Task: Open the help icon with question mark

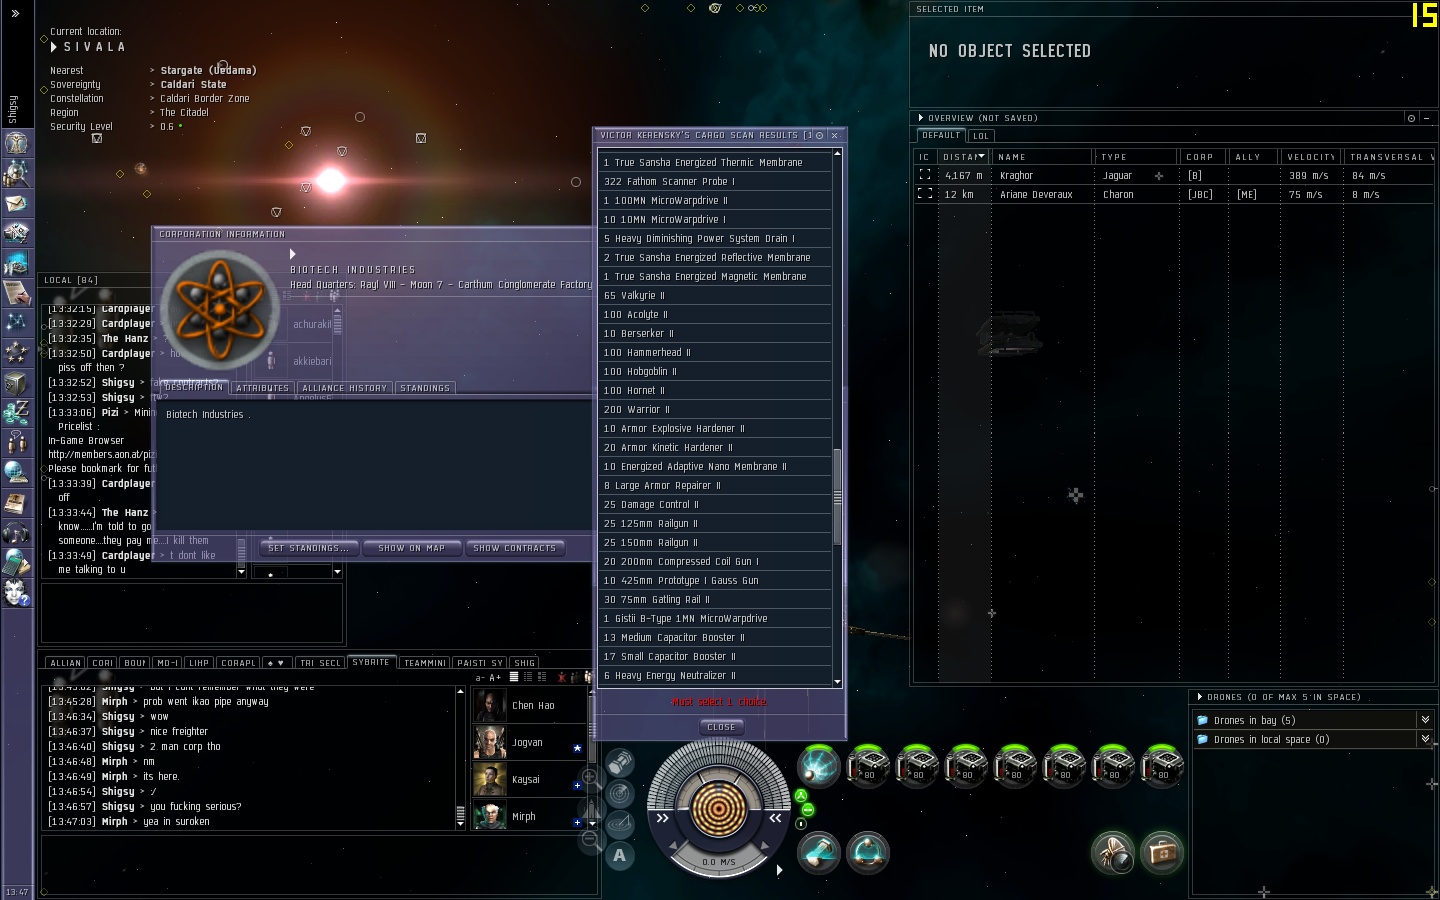Action: (16, 592)
